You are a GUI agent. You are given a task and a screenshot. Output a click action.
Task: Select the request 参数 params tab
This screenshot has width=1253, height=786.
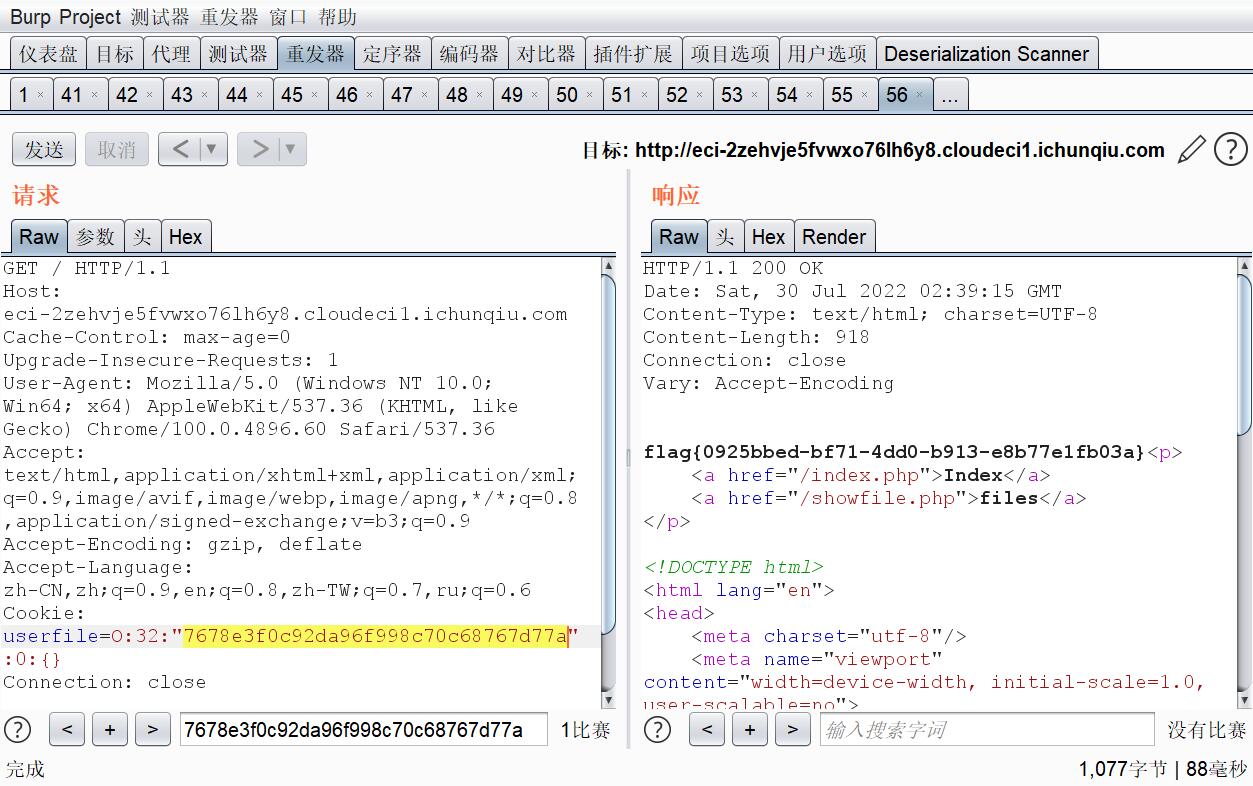[x=96, y=237]
